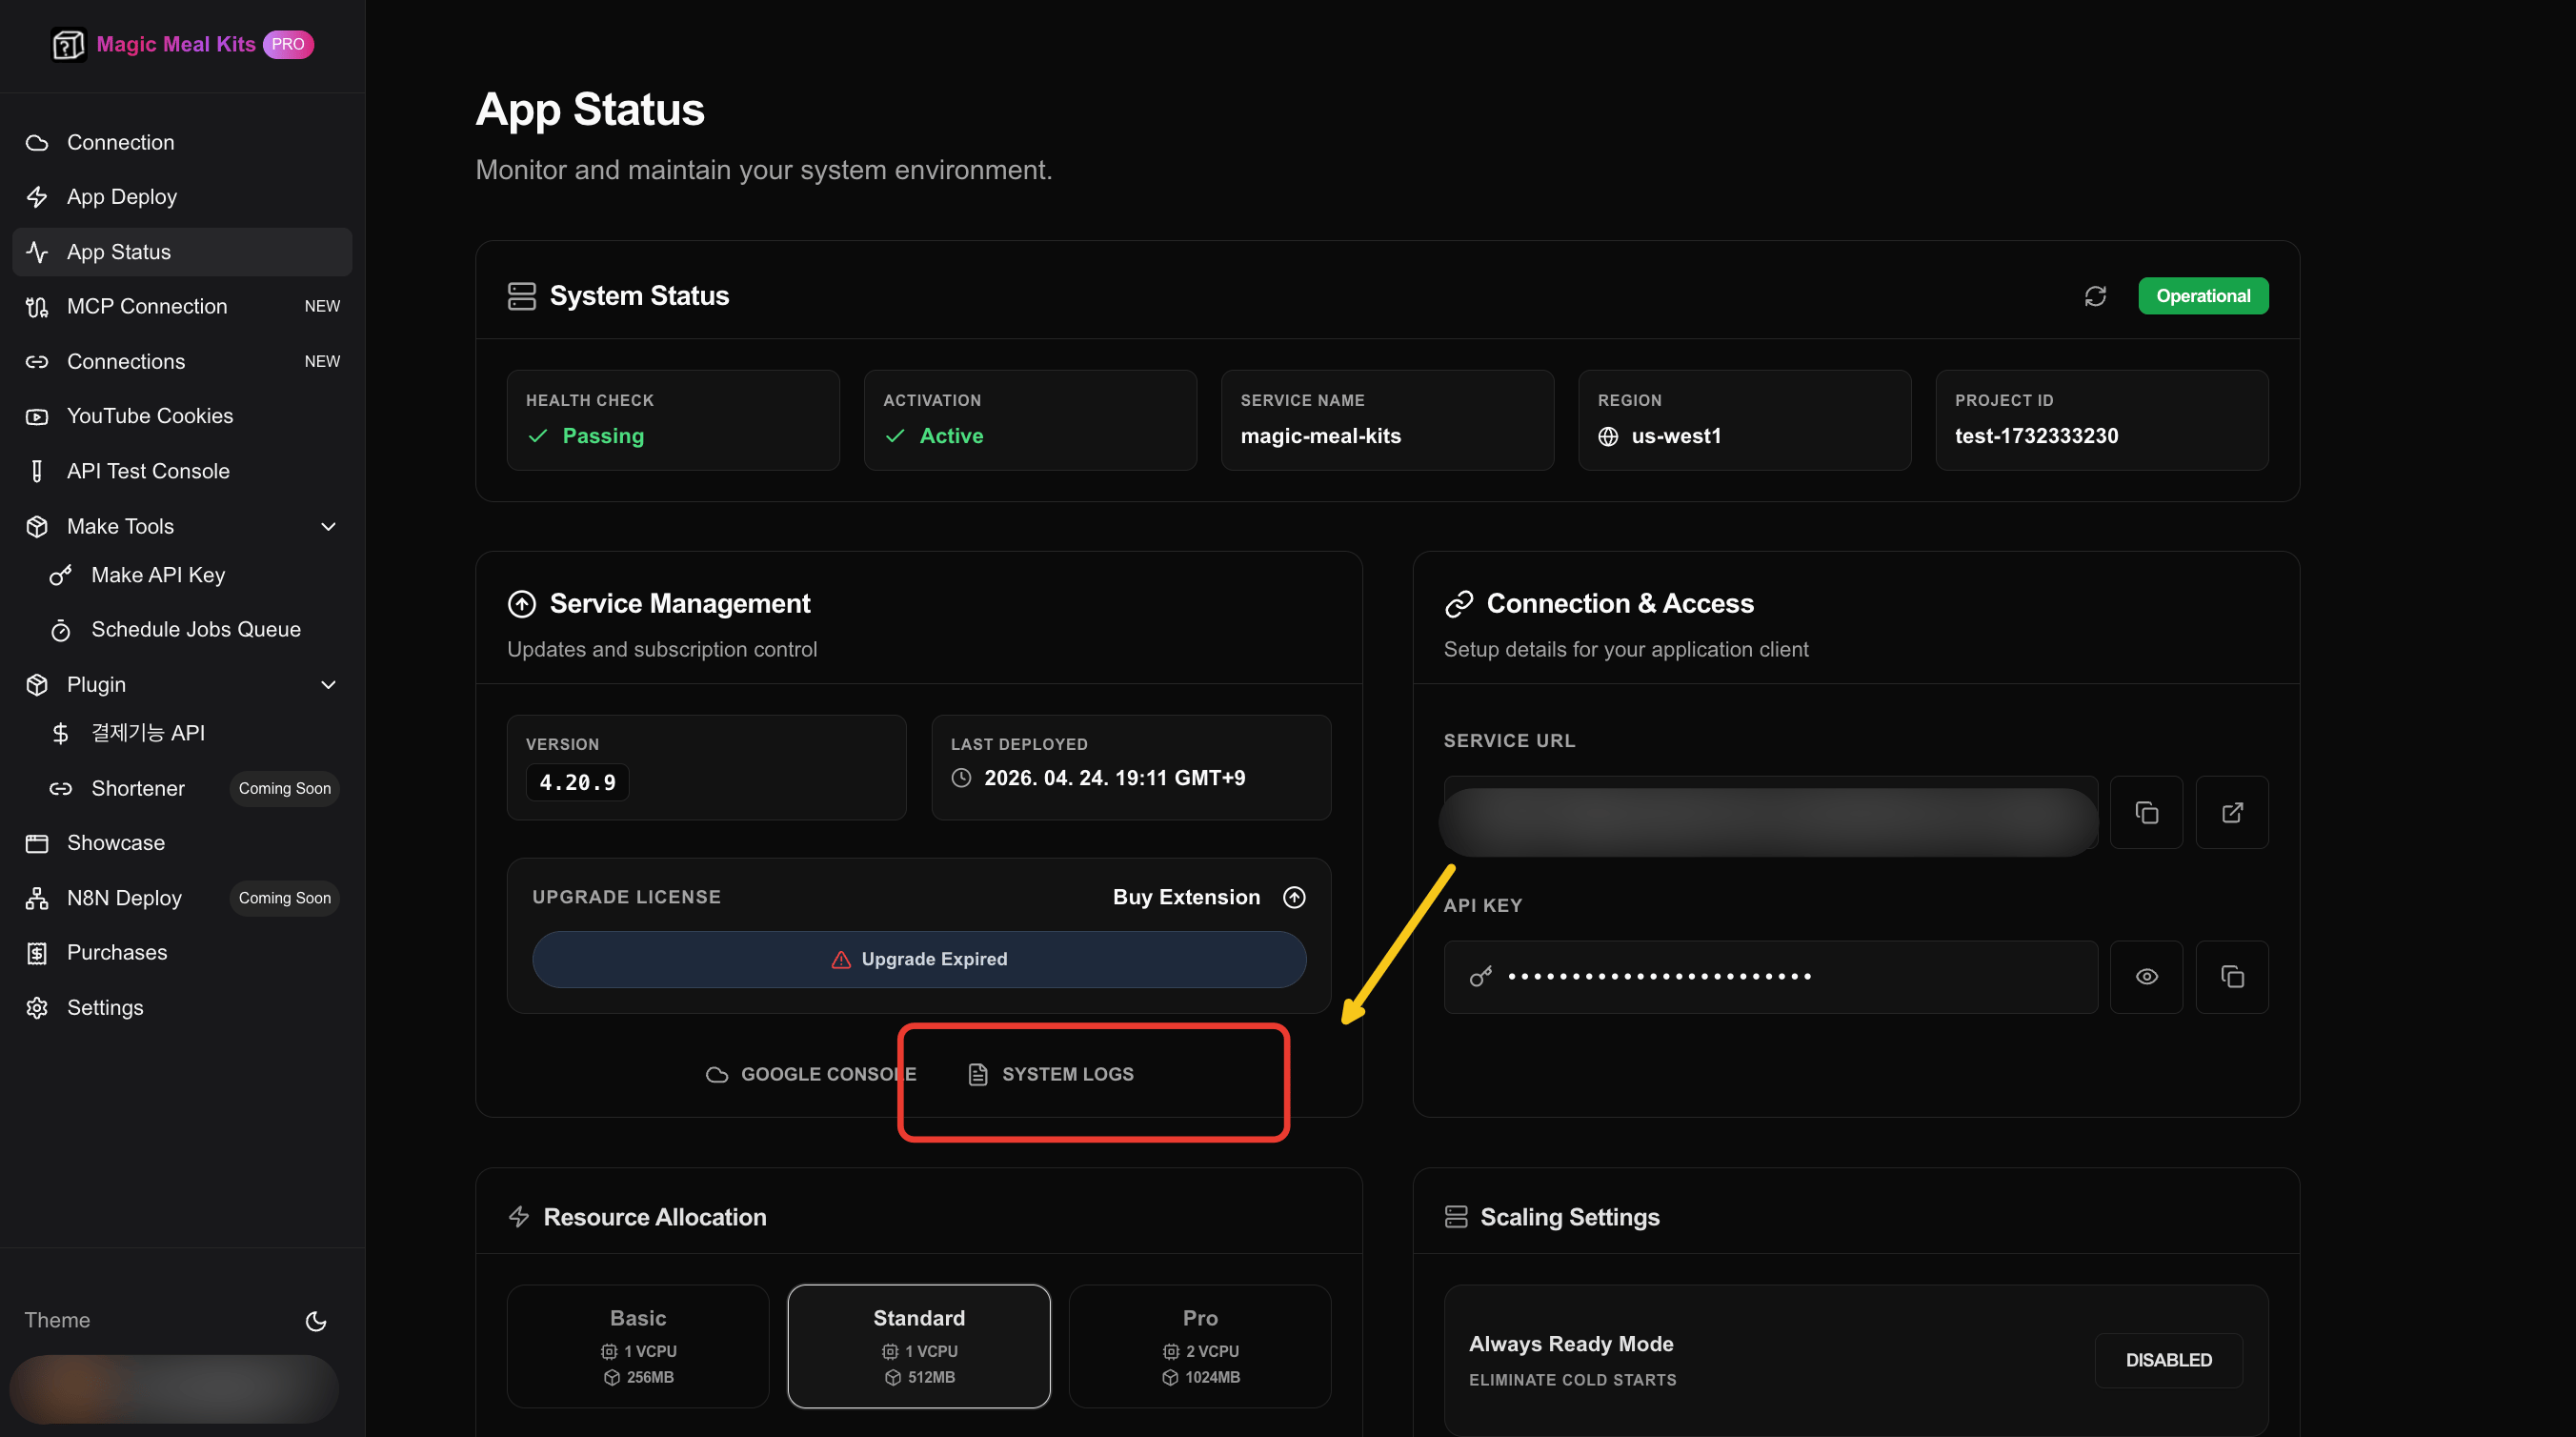This screenshot has width=2576, height=1437.
Task: Click the Service Management header icon
Action: pyautogui.click(x=522, y=604)
